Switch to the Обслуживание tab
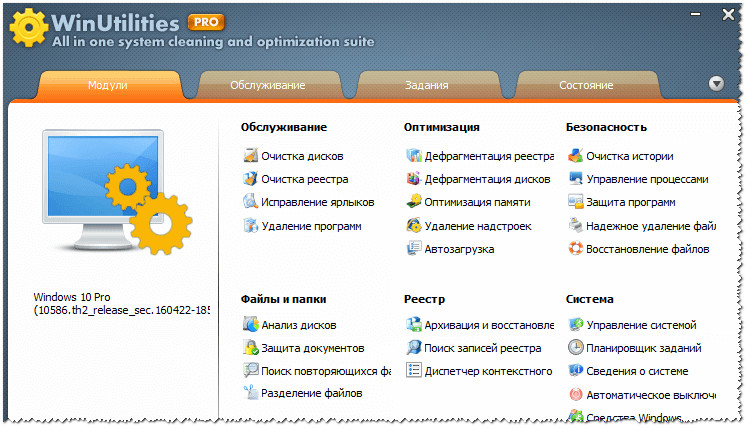 tap(268, 85)
